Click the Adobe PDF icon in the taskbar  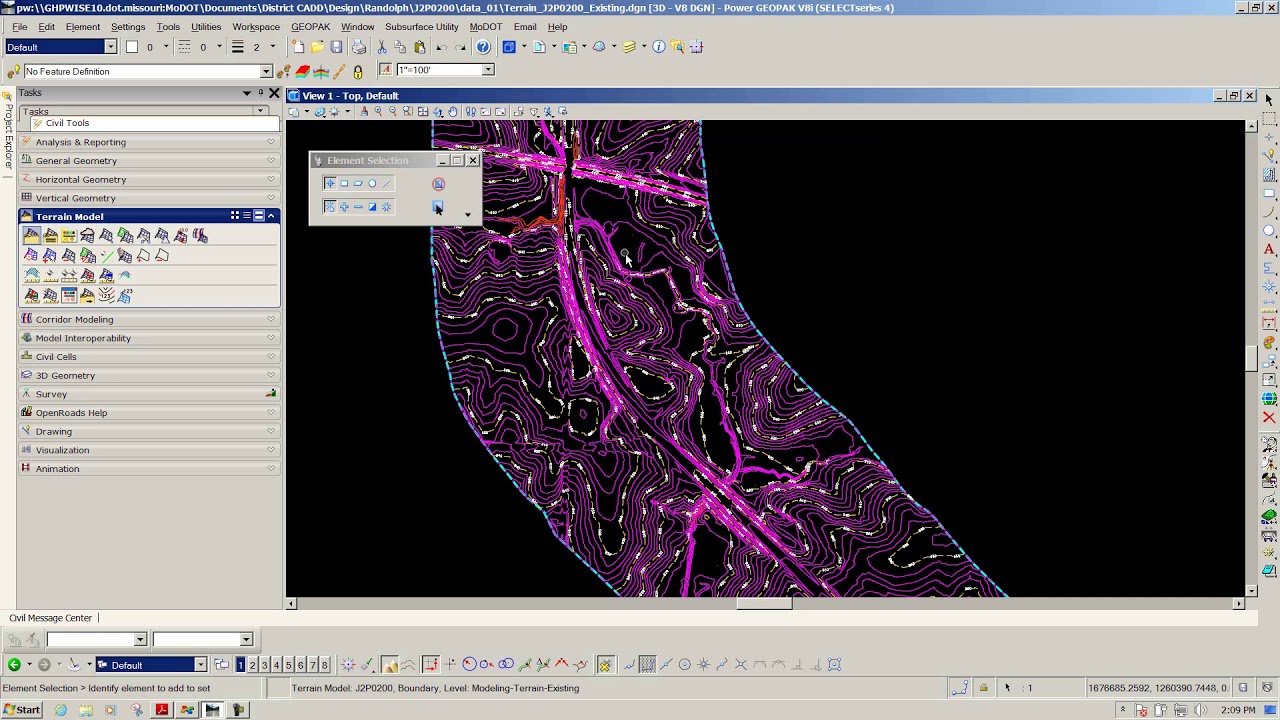[162, 710]
